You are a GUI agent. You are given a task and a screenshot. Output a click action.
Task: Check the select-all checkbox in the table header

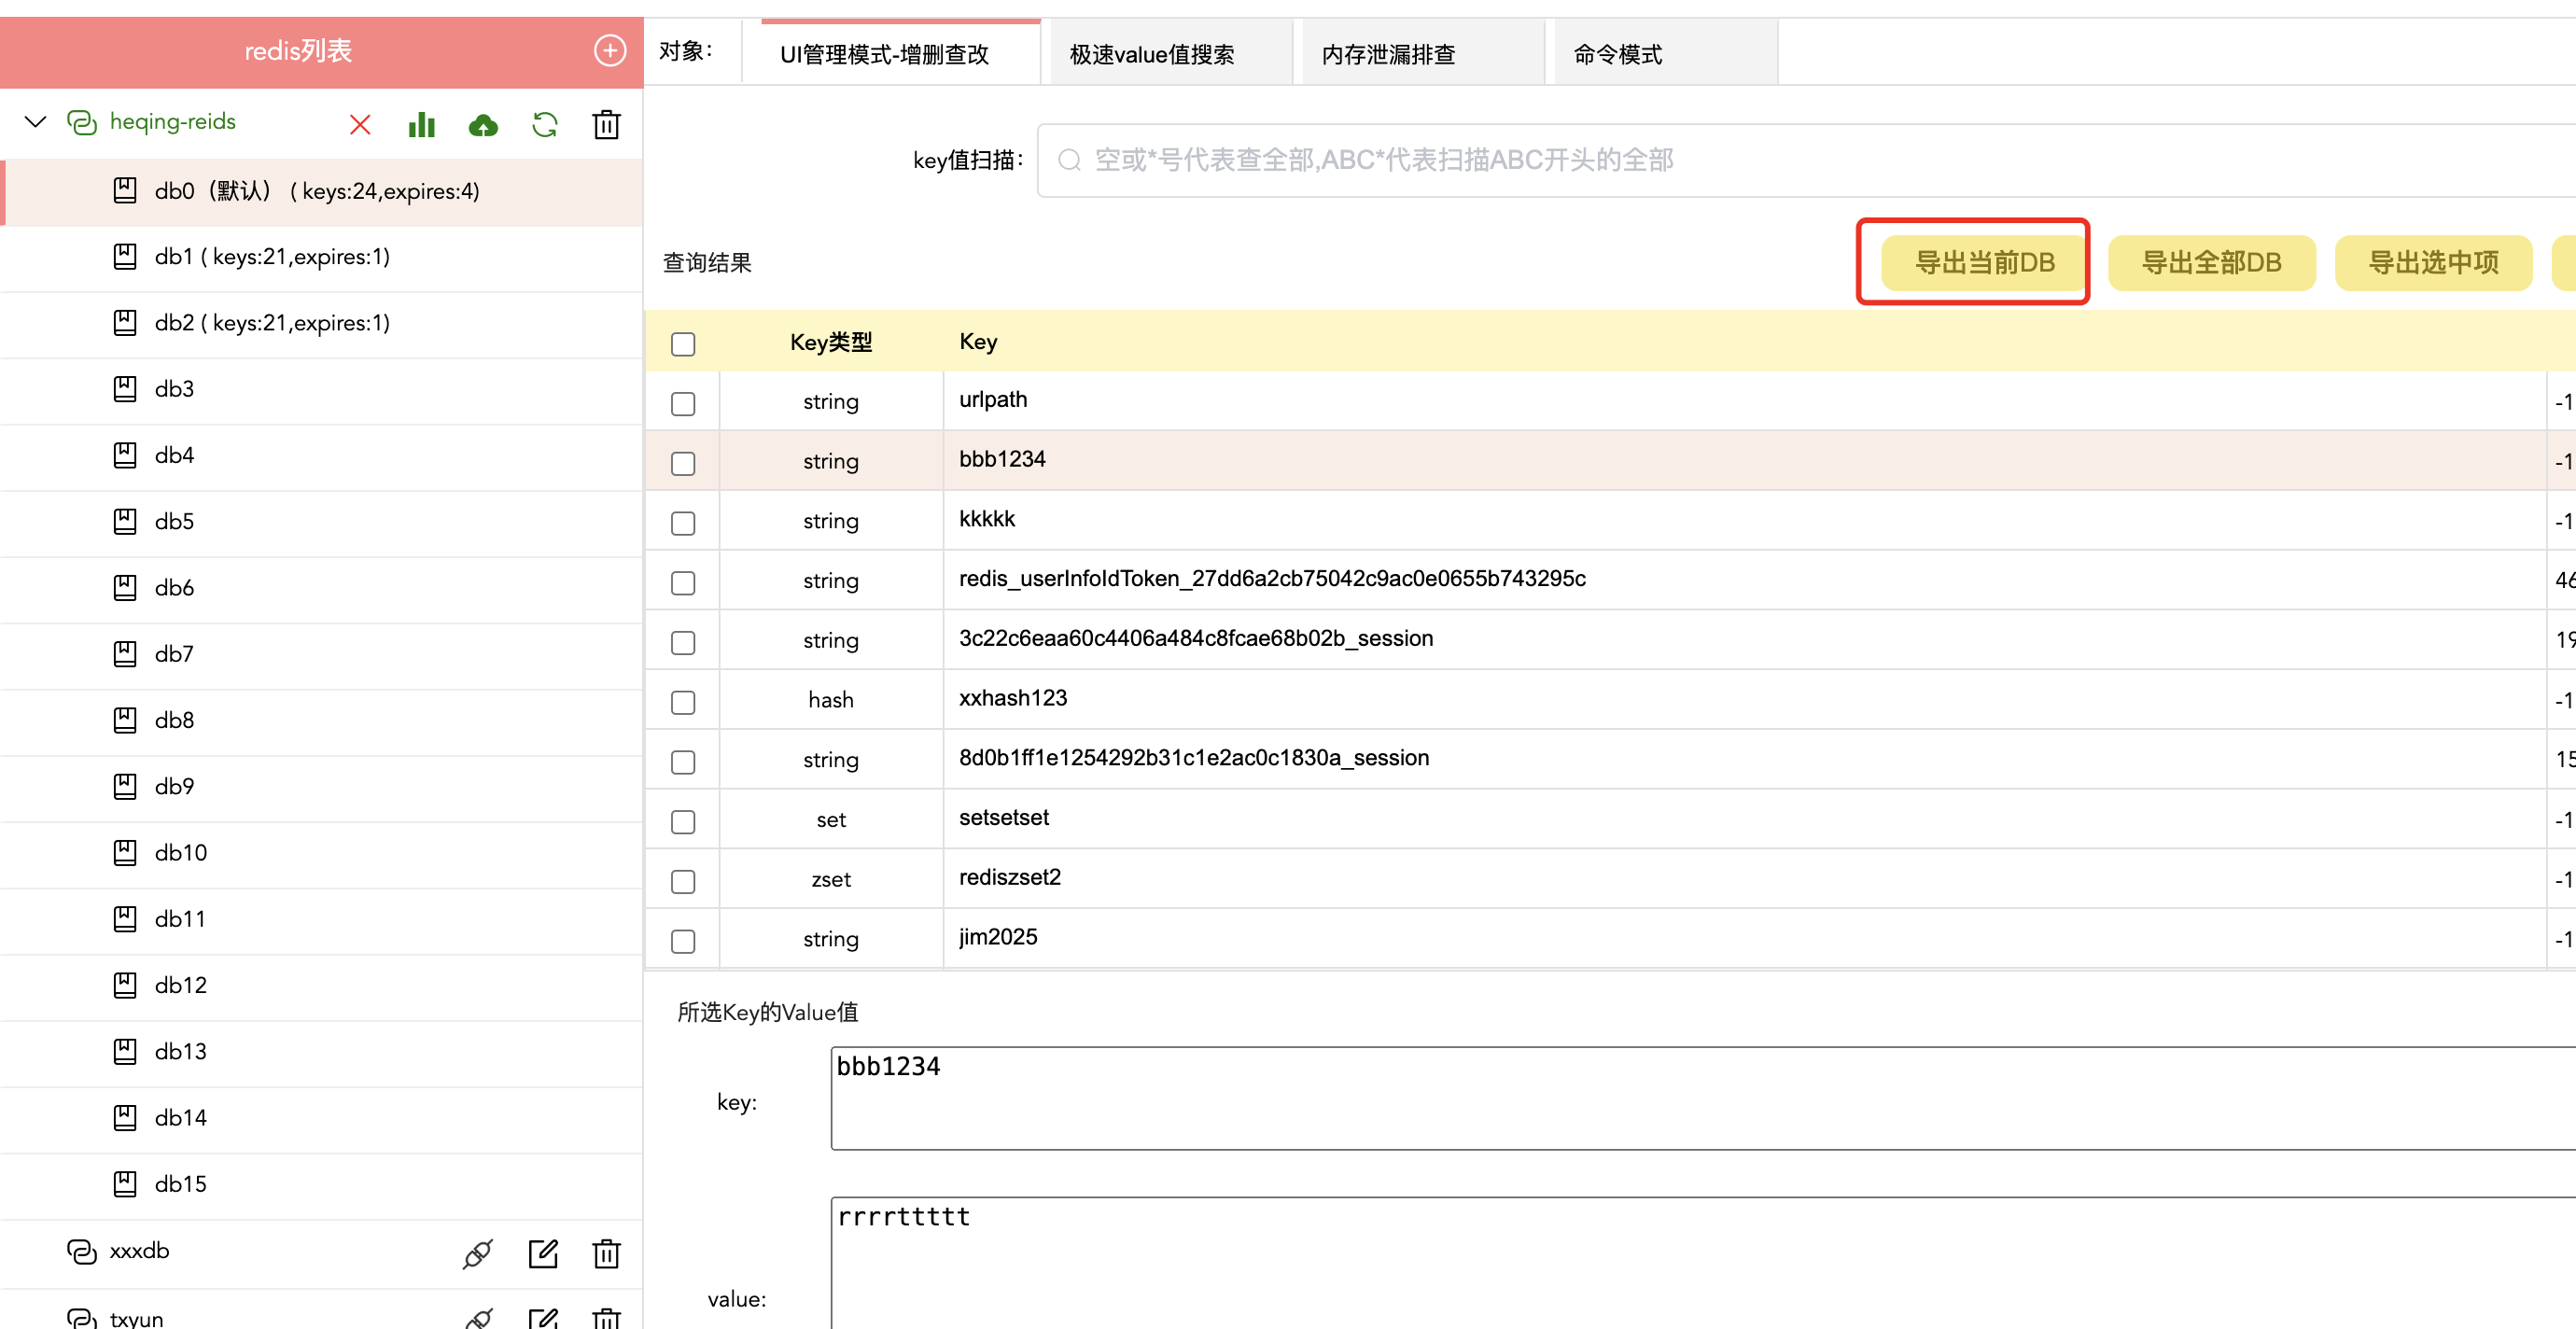(x=683, y=343)
